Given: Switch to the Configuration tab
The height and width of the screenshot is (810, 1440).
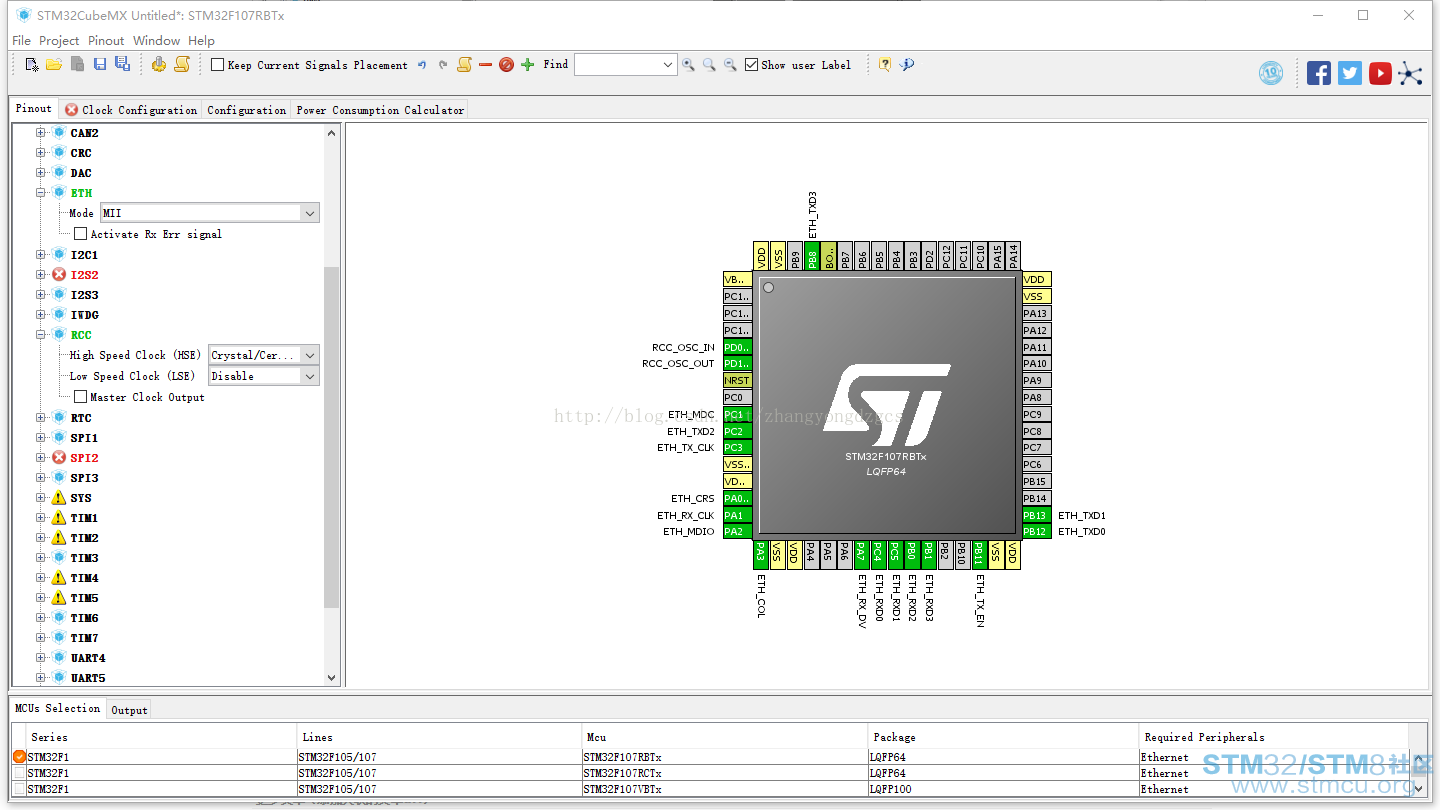Looking at the screenshot, I should [246, 110].
